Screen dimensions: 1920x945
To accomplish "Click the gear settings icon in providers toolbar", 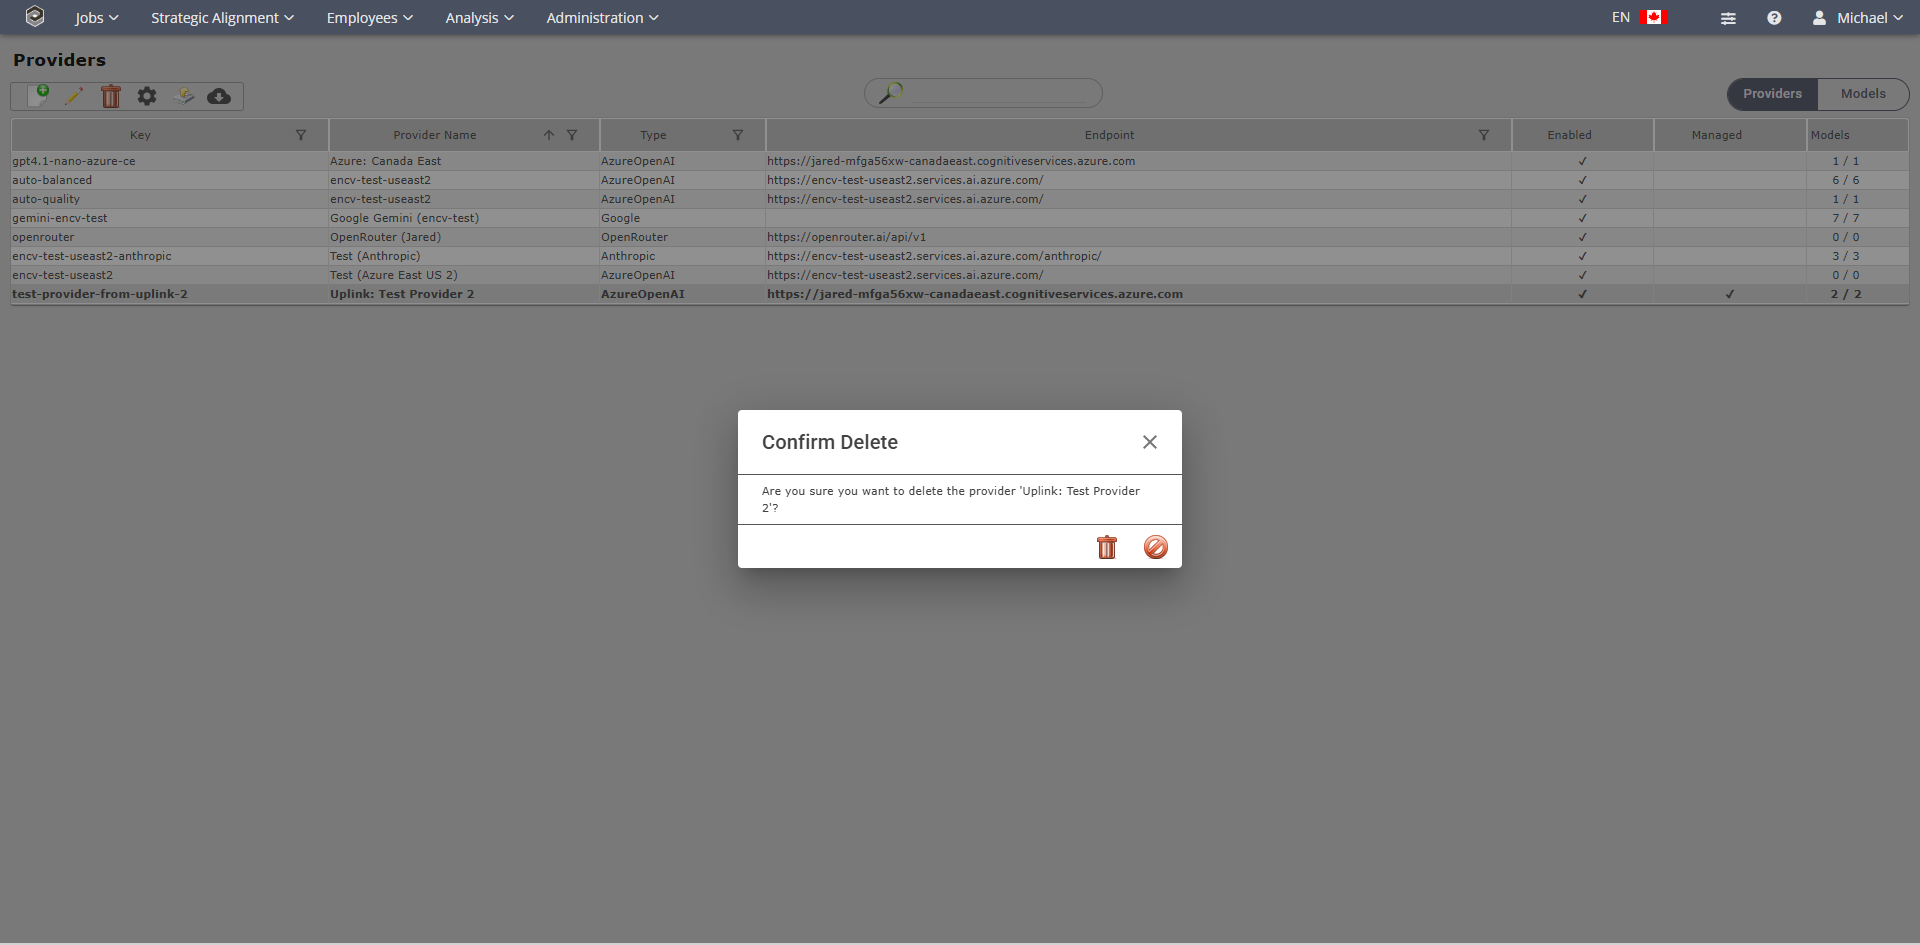I will tap(147, 96).
